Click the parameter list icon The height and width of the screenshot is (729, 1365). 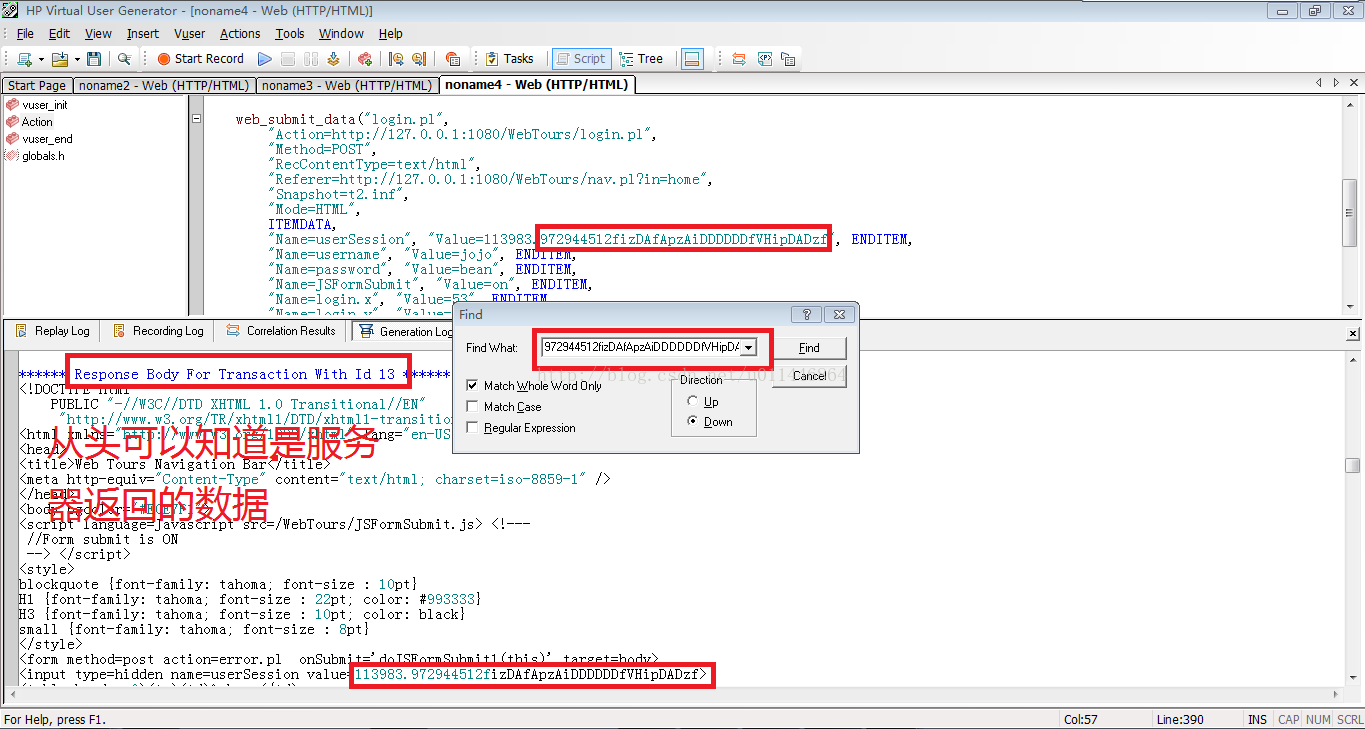[x=764, y=59]
